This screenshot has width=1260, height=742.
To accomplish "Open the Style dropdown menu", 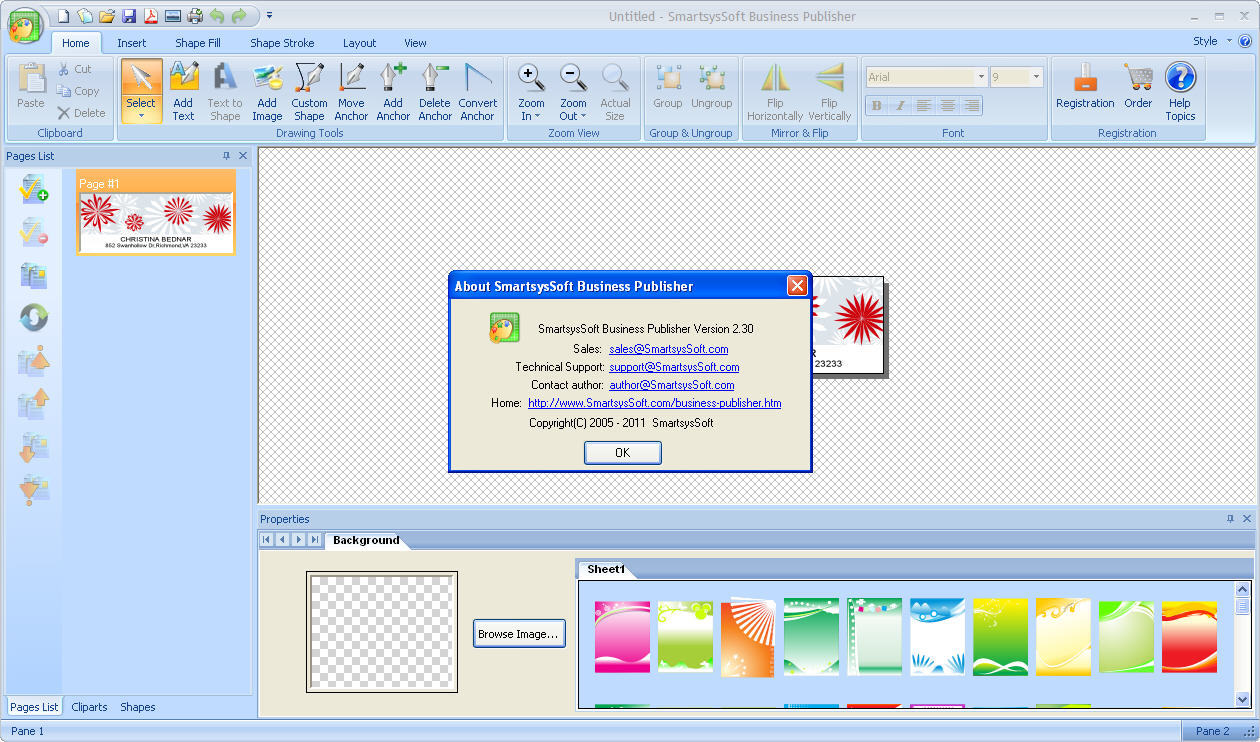I will click(x=1210, y=41).
